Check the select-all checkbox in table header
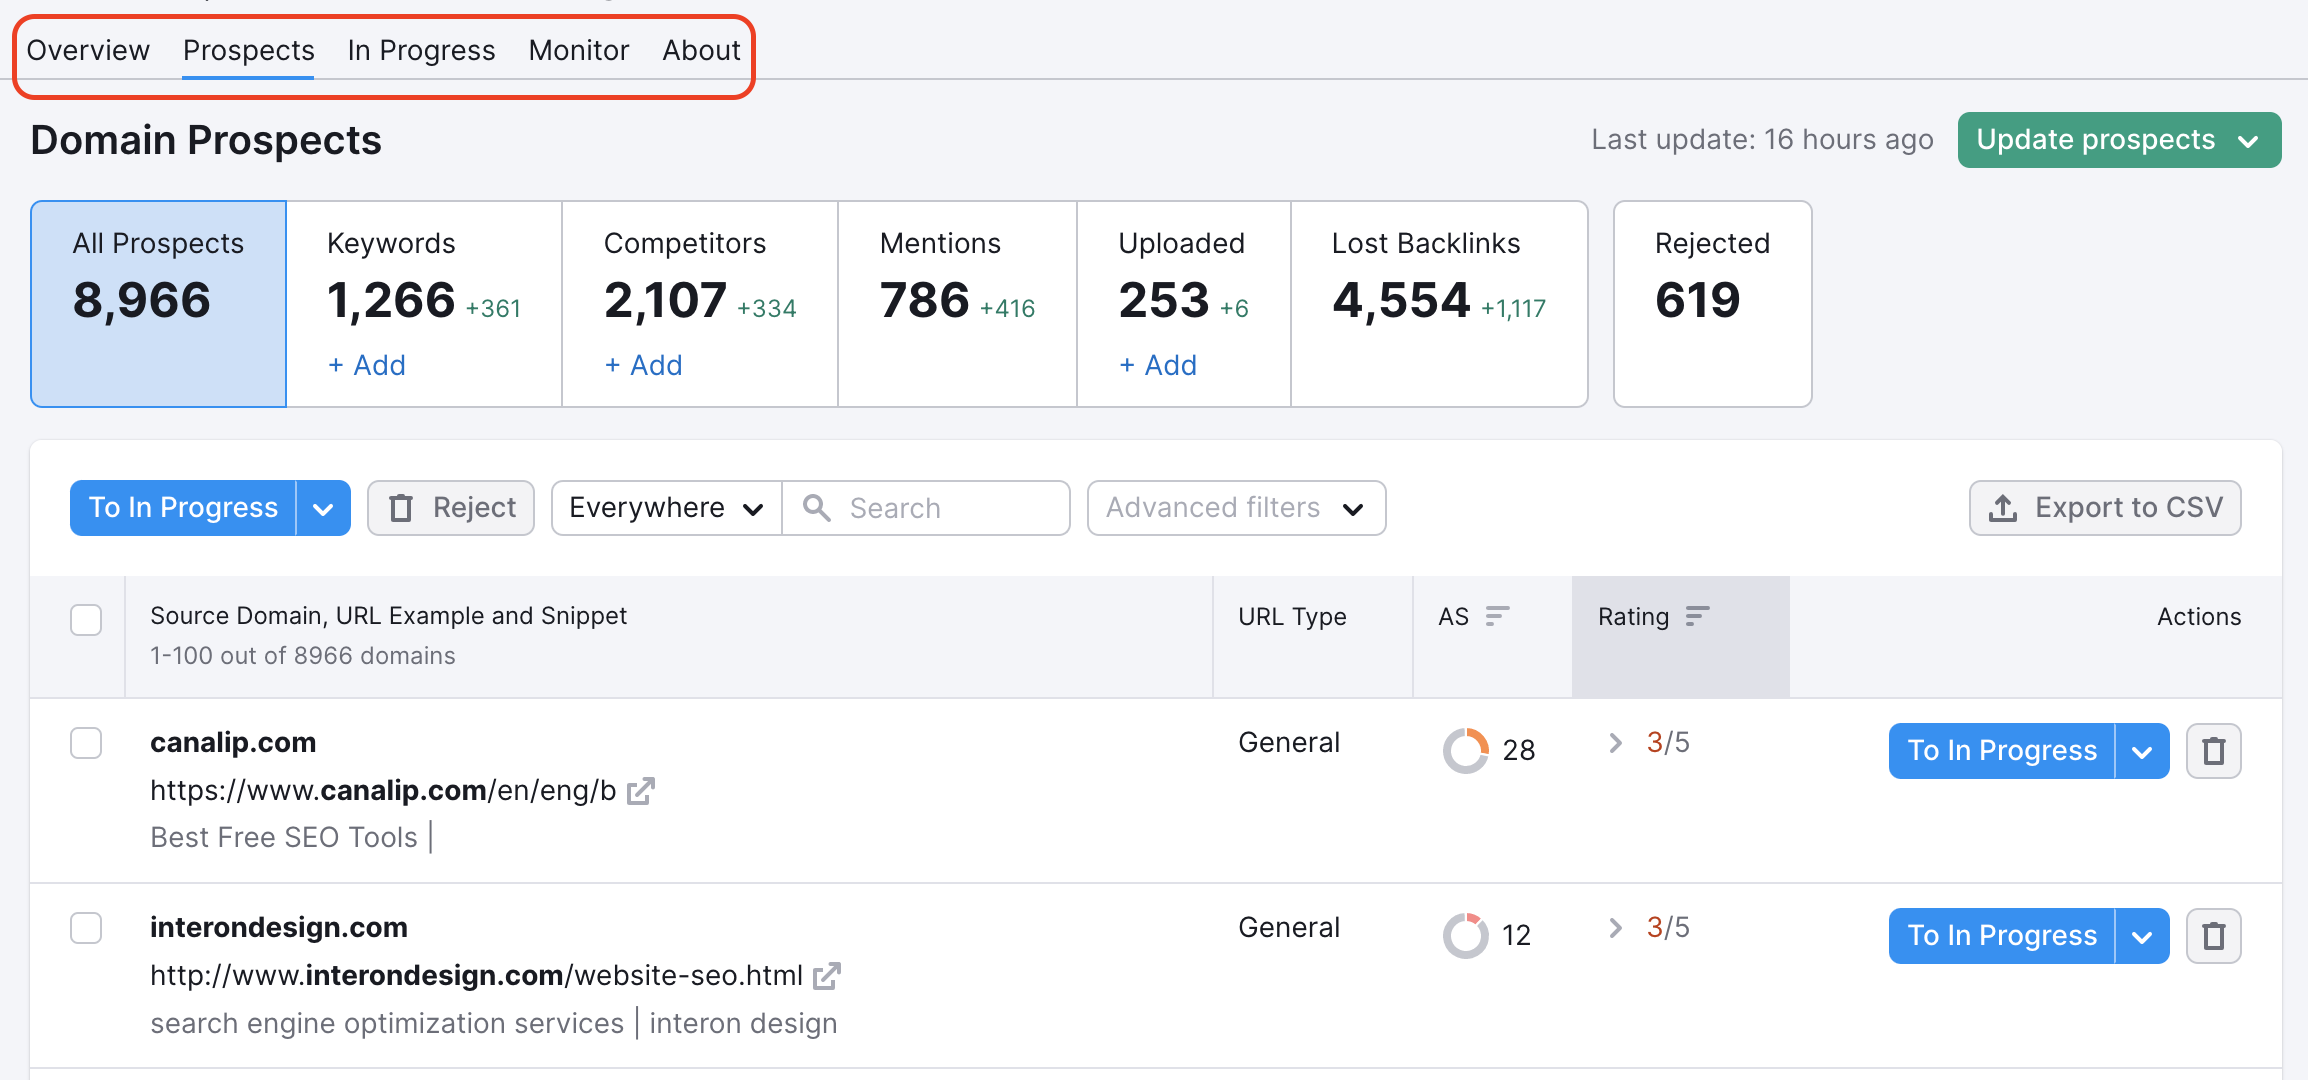Image resolution: width=2308 pixels, height=1080 pixels. tap(86, 620)
